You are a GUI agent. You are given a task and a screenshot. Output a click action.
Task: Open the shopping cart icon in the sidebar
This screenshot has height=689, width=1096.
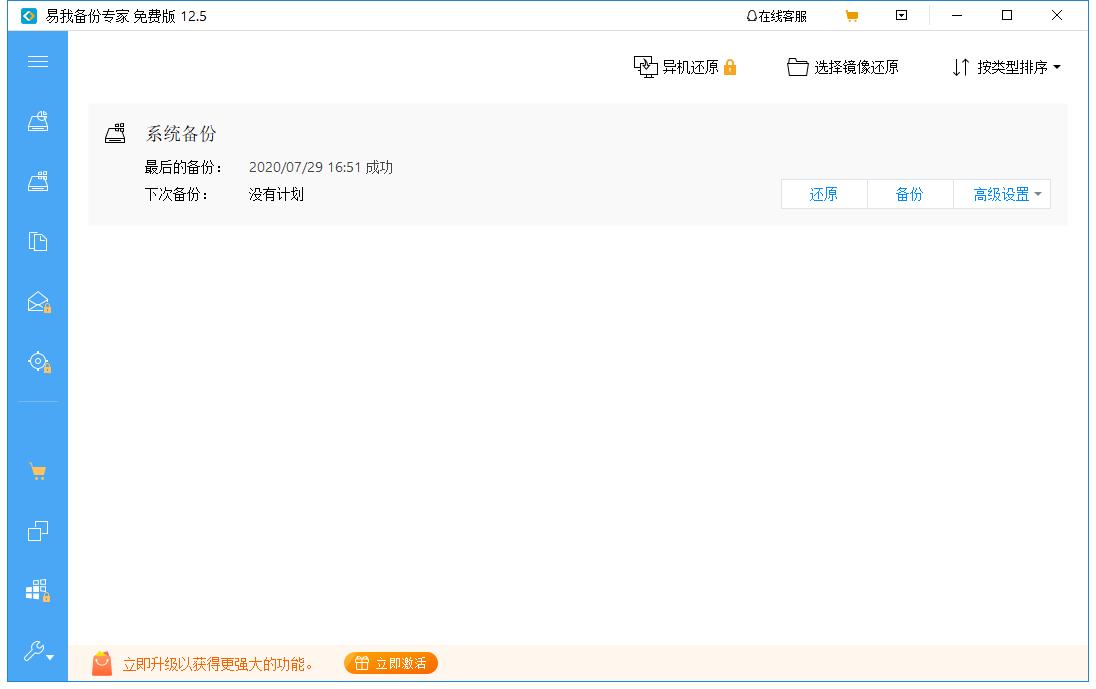tap(38, 470)
